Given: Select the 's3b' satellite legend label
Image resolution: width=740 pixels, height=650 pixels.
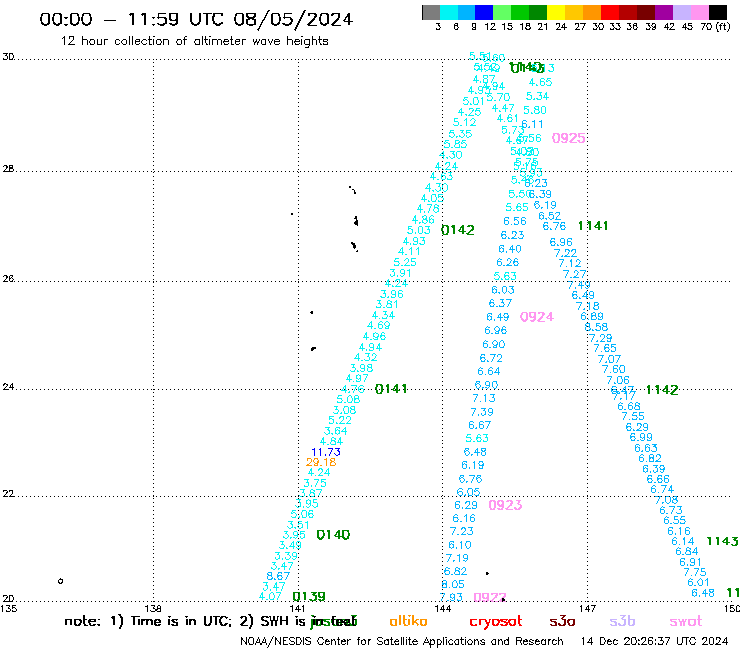Looking at the screenshot, I should click(622, 621).
